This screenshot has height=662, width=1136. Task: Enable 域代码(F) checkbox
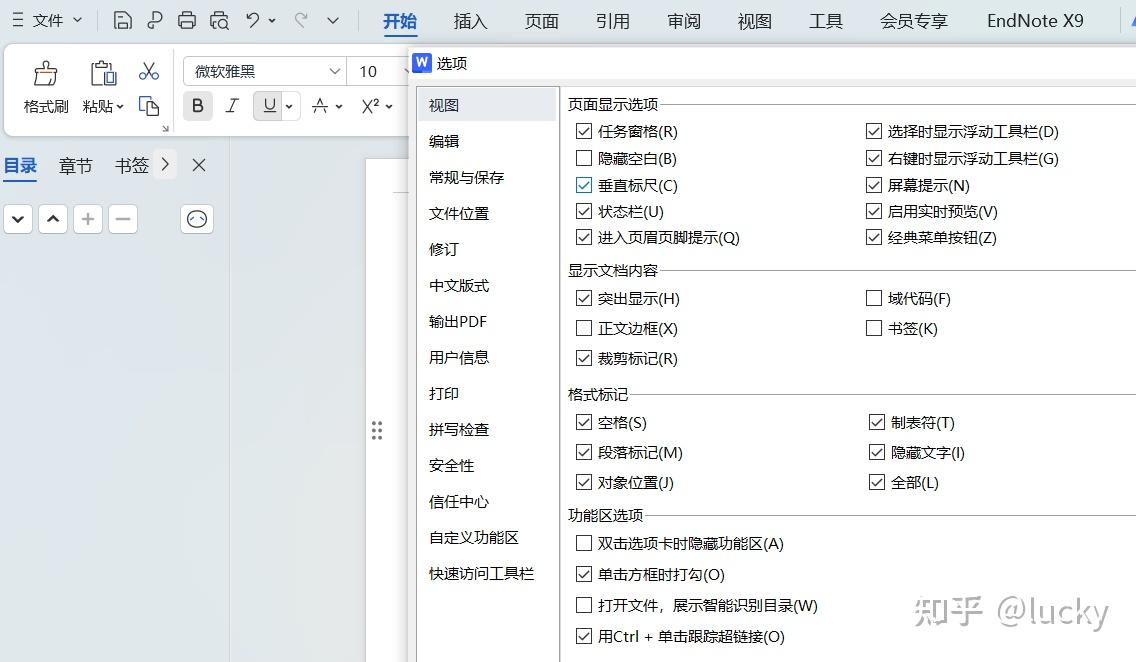[874, 298]
